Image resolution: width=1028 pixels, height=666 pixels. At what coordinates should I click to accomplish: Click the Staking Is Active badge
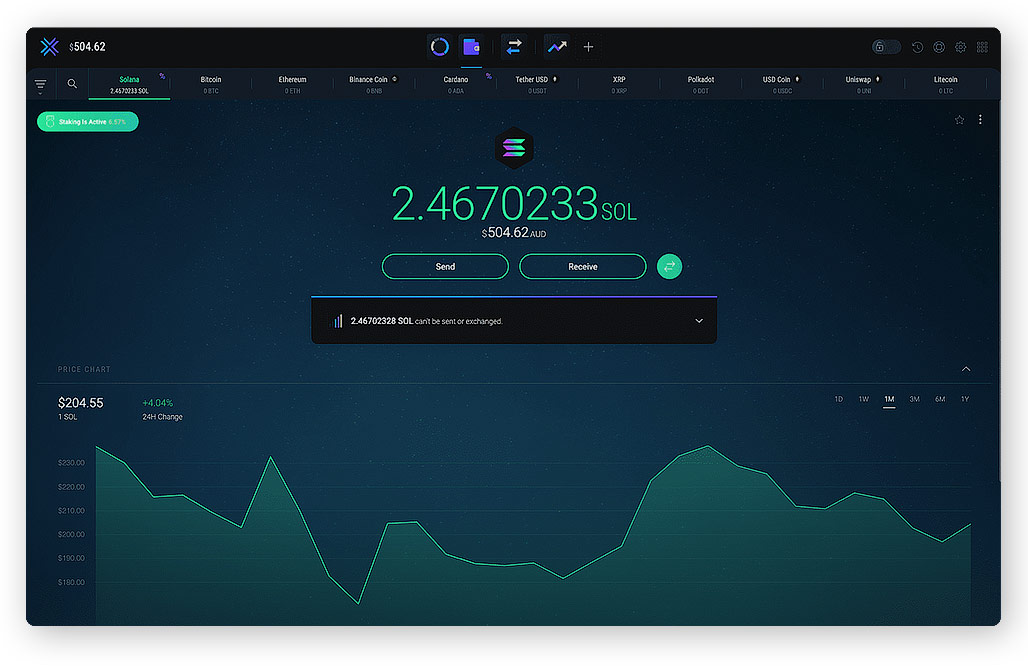(88, 121)
